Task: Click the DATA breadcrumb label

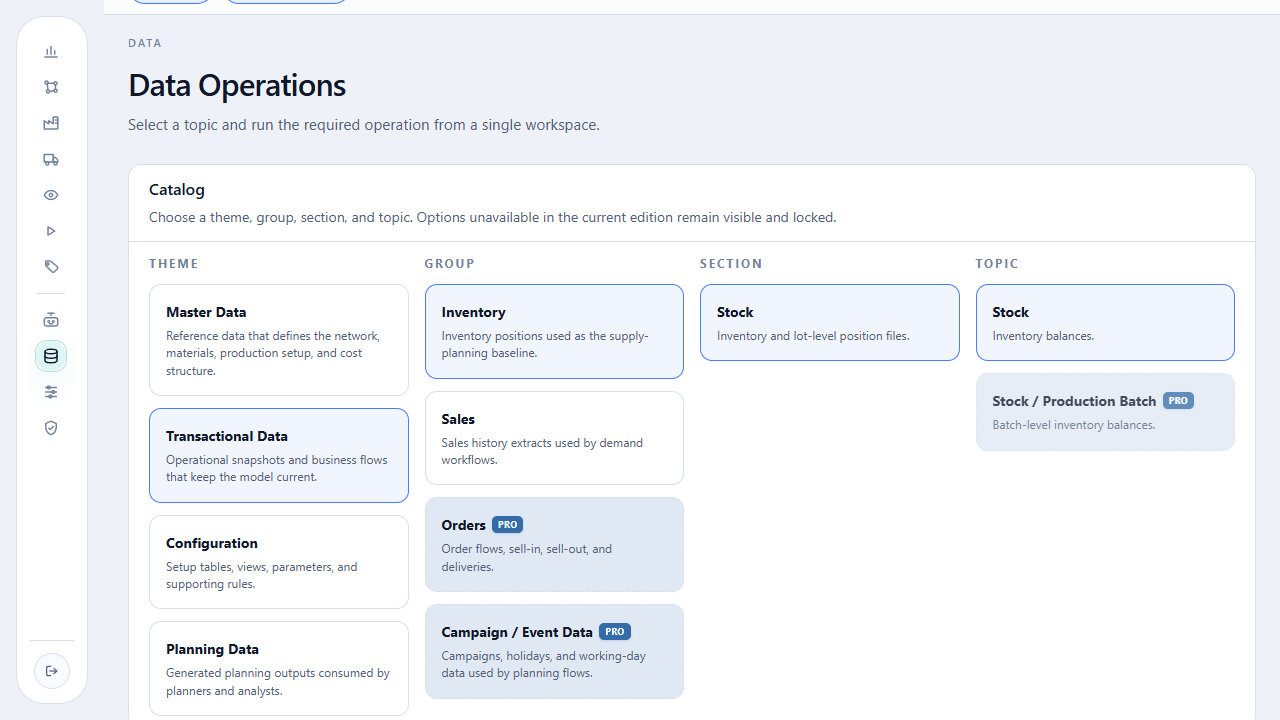Action: [145, 43]
